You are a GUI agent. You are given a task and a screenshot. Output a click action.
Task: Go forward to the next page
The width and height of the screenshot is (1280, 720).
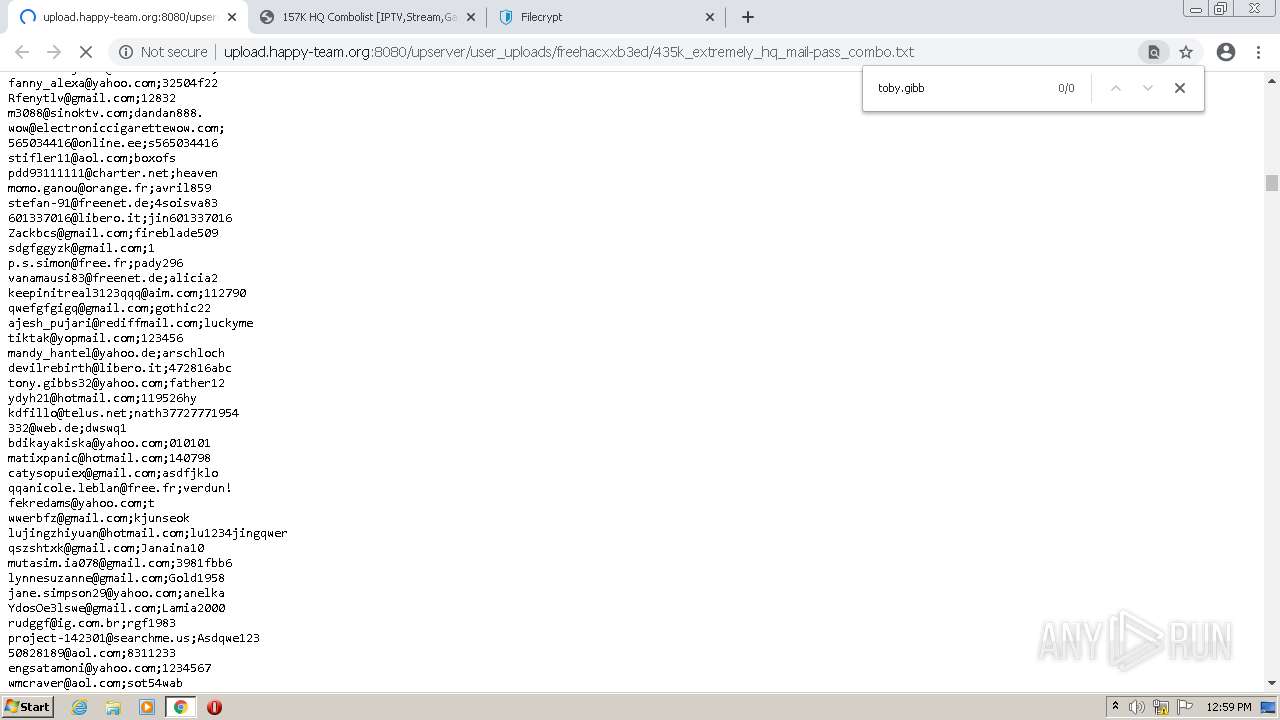54,52
